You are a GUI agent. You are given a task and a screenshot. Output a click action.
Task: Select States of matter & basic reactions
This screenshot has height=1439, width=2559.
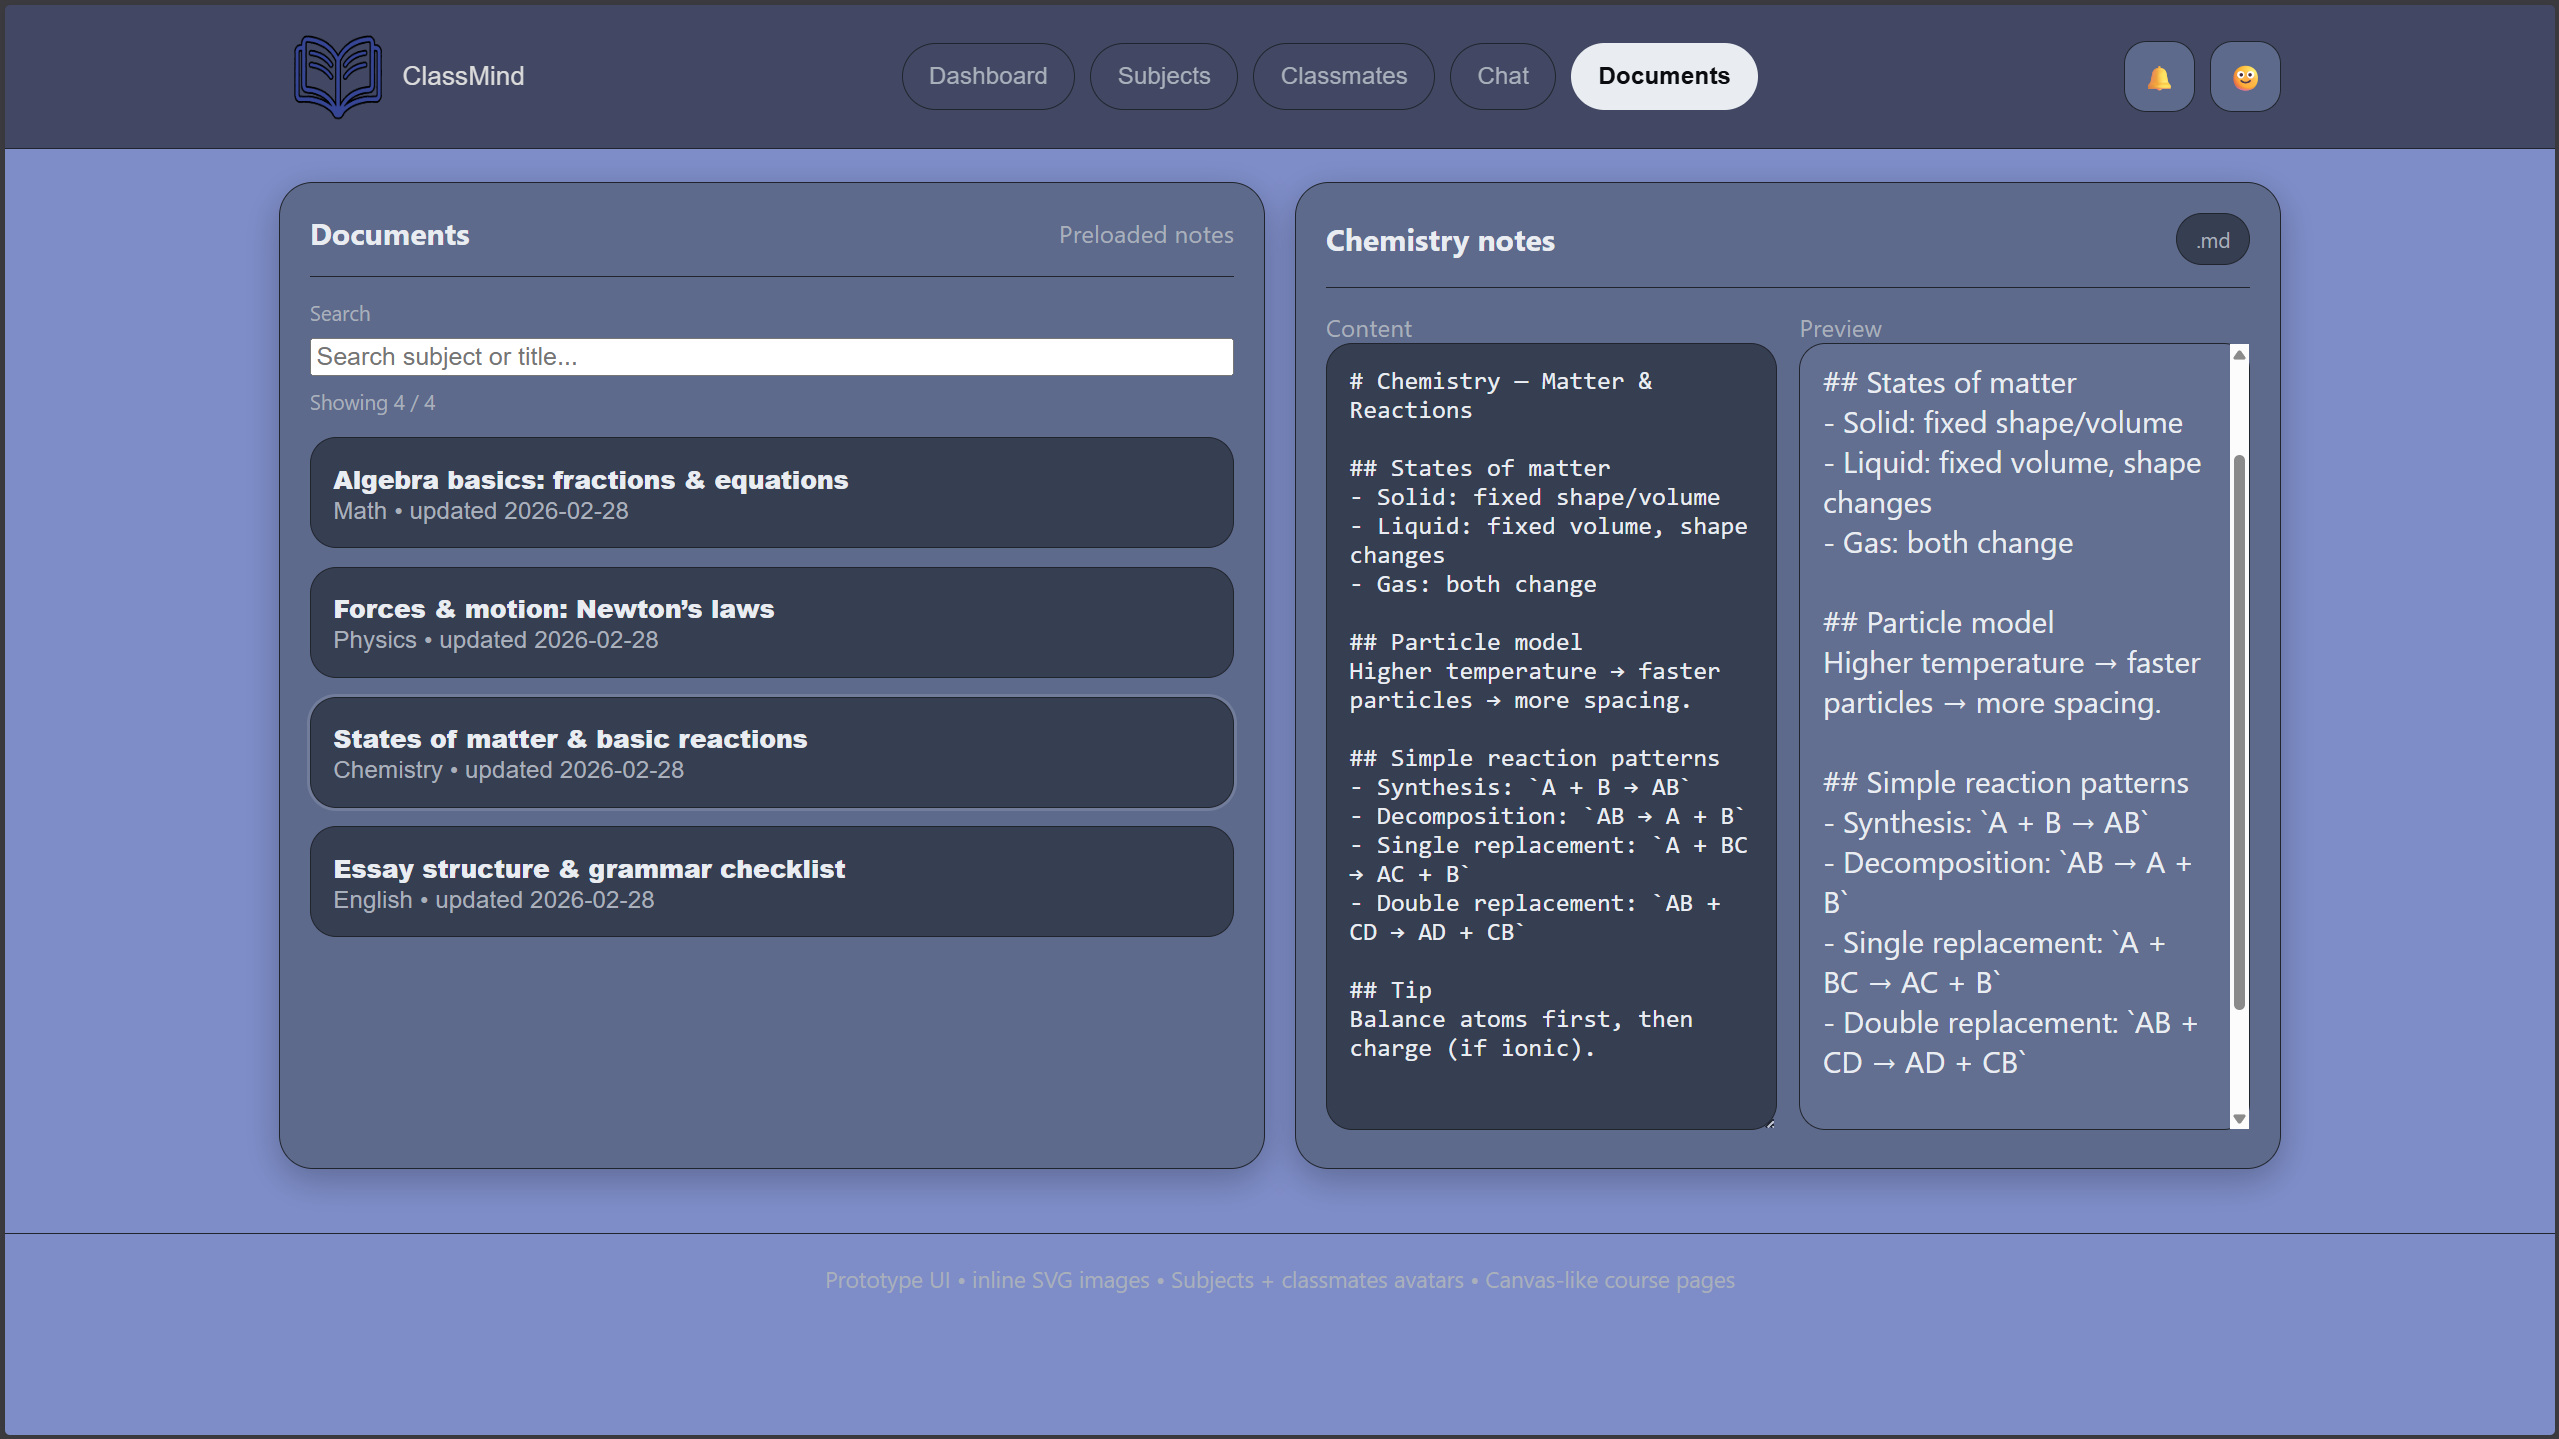coord(770,753)
